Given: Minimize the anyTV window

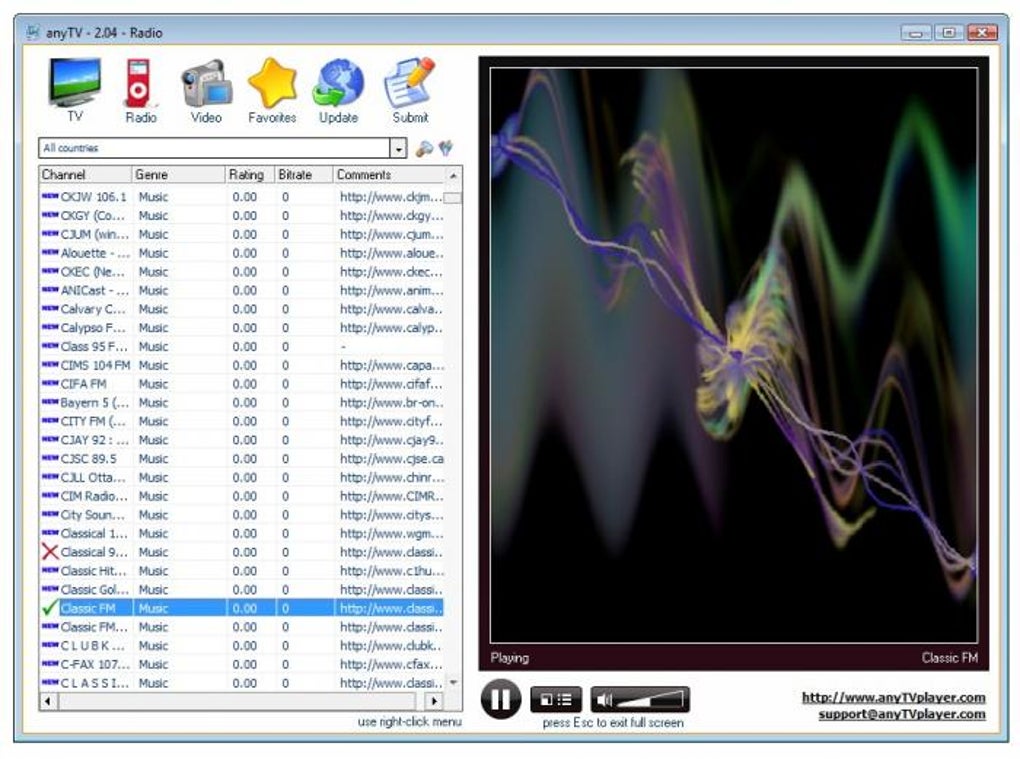Looking at the screenshot, I should coord(916,33).
